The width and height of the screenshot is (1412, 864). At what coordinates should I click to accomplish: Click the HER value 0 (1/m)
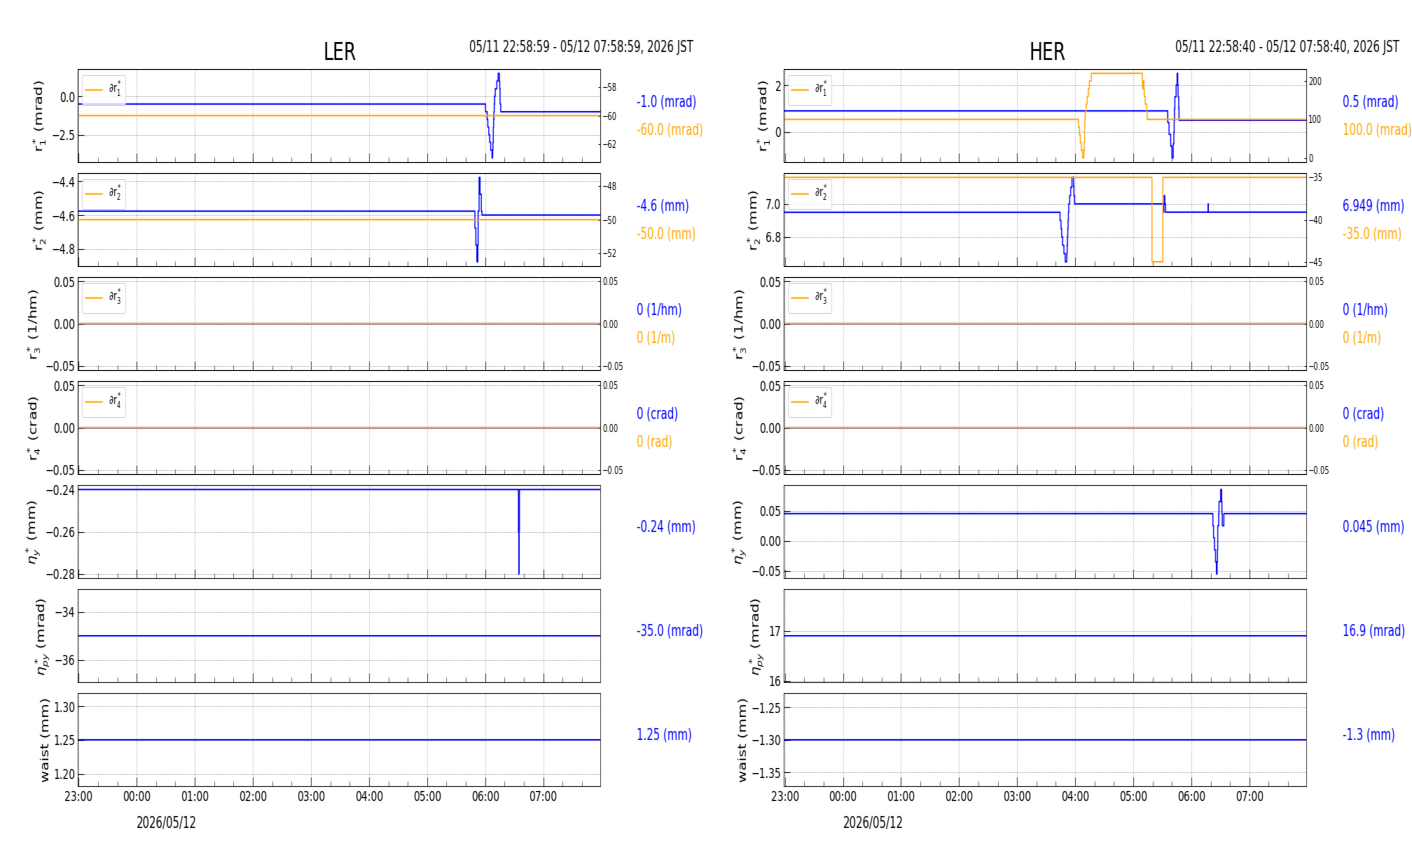pyautogui.click(x=1361, y=338)
